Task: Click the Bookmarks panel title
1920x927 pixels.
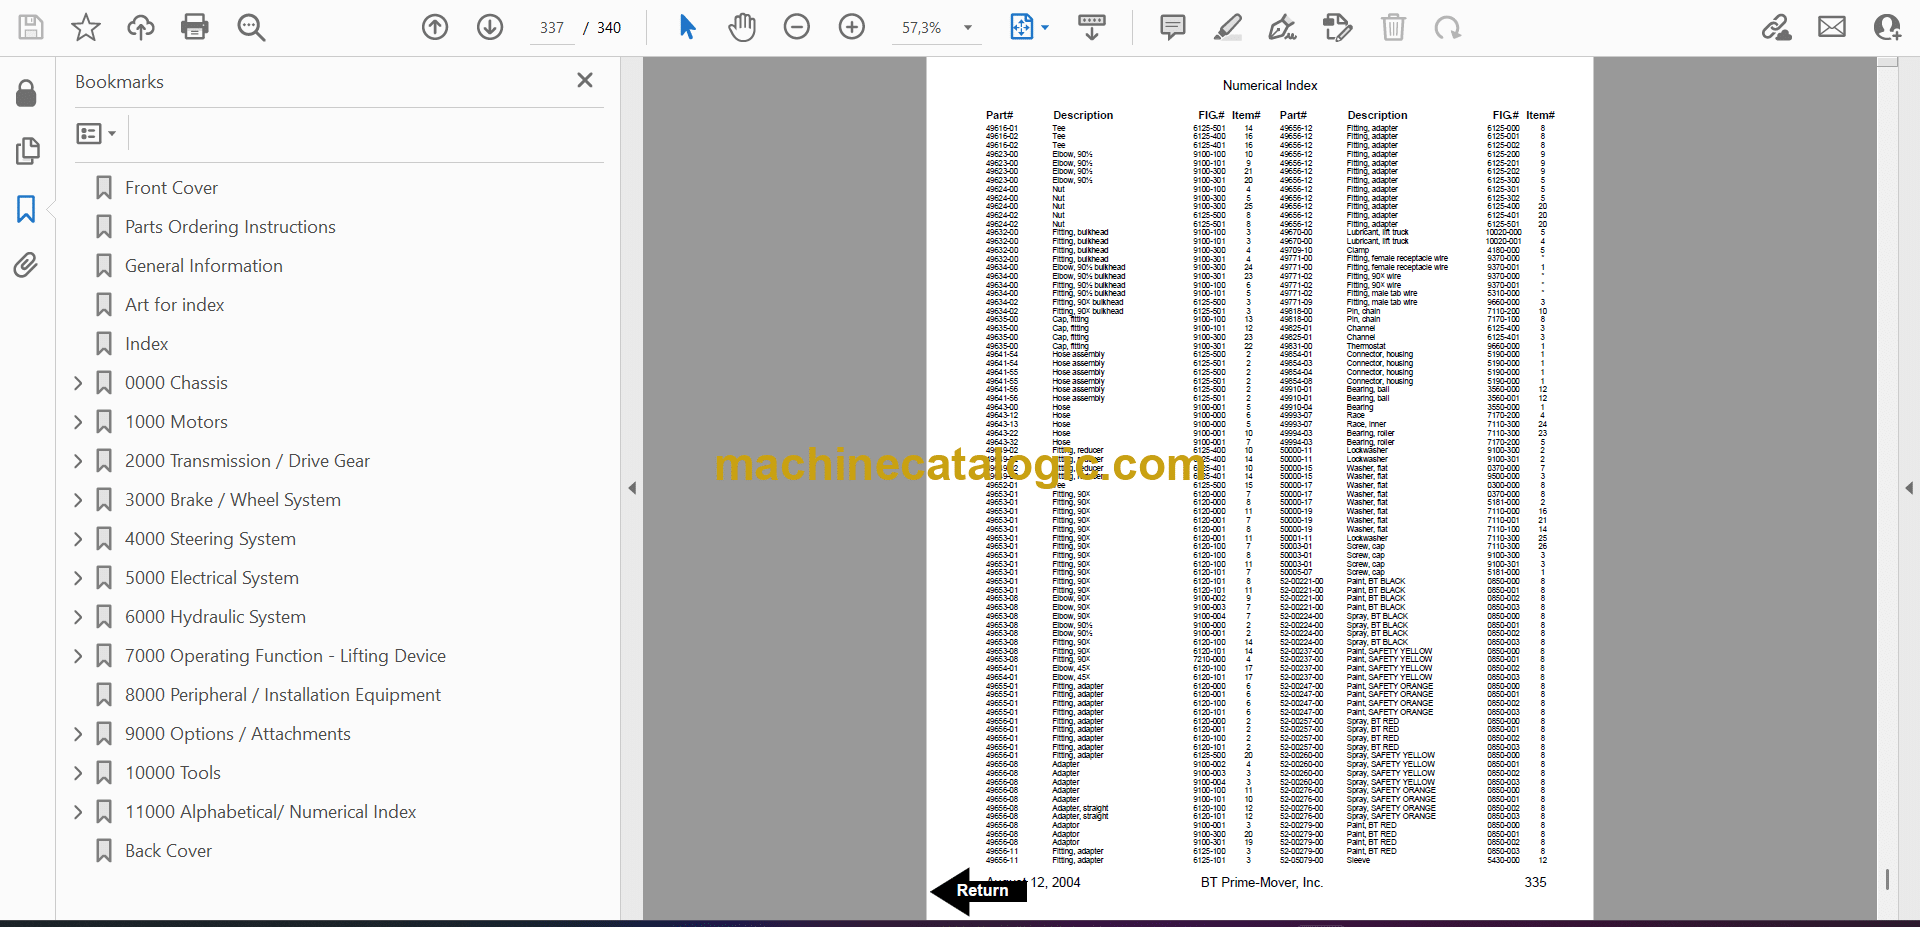Action: (119, 82)
